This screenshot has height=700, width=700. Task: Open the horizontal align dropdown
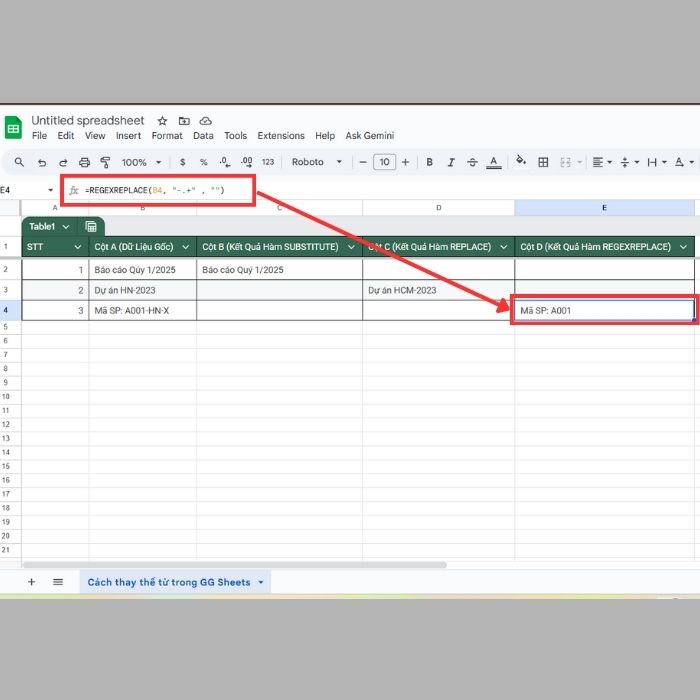(x=602, y=162)
